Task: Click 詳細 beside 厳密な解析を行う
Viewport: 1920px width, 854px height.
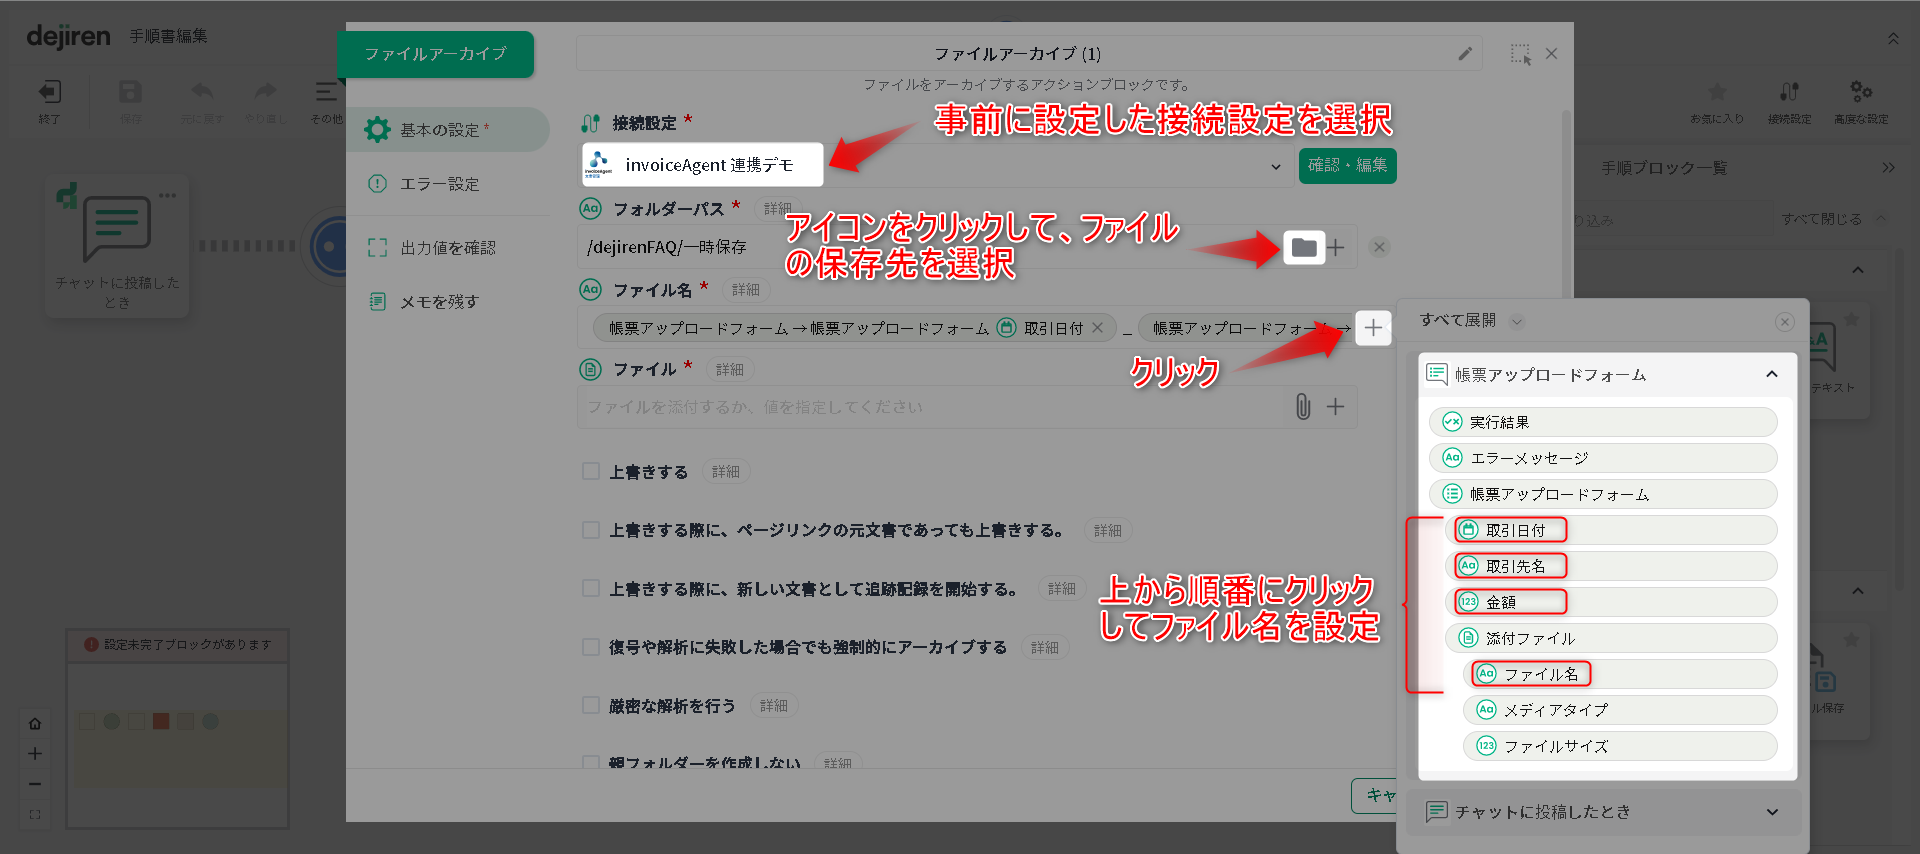Action: [x=774, y=705]
